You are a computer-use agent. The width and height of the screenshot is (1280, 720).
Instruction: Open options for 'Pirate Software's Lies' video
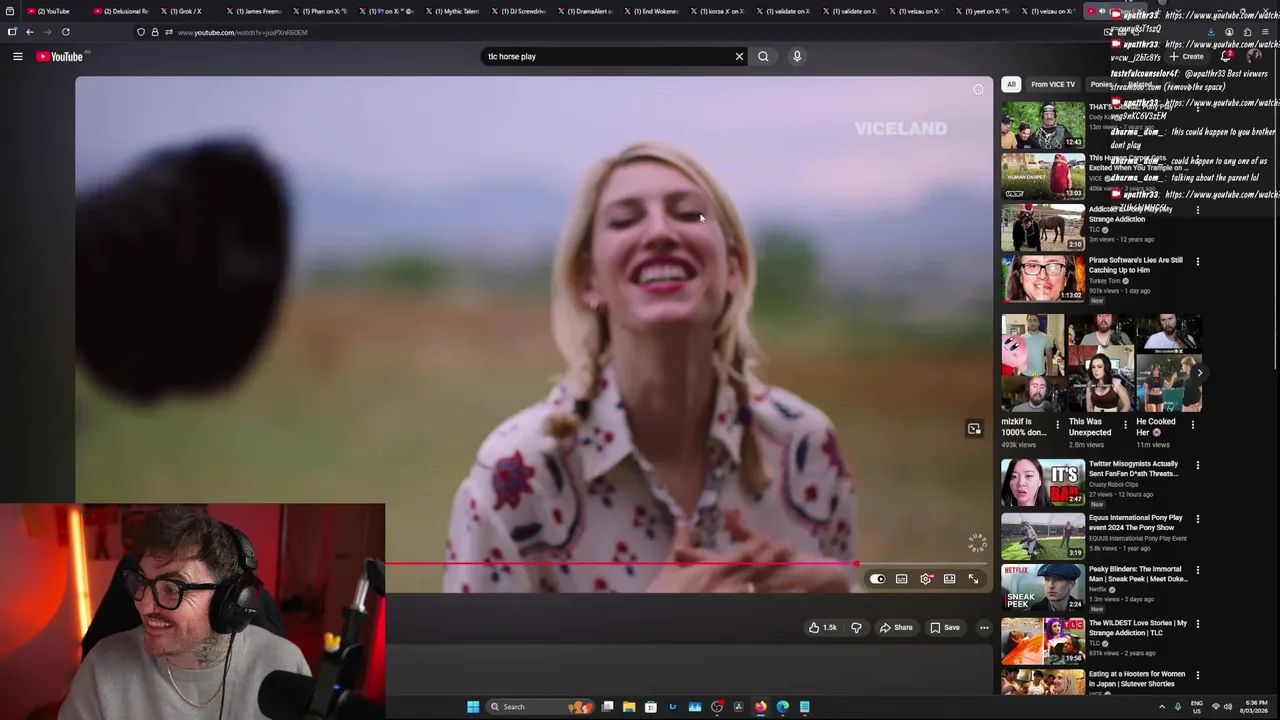tap(1198, 262)
